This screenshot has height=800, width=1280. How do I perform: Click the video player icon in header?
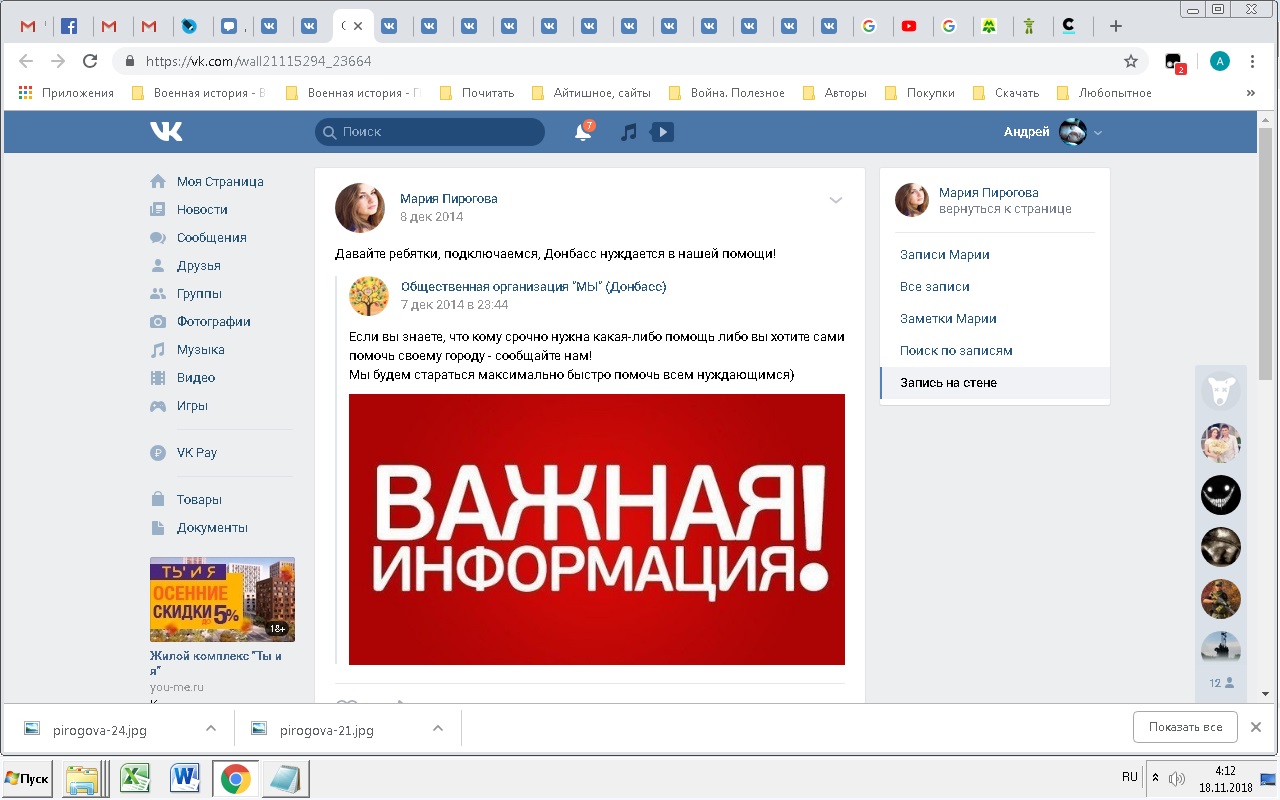click(662, 132)
